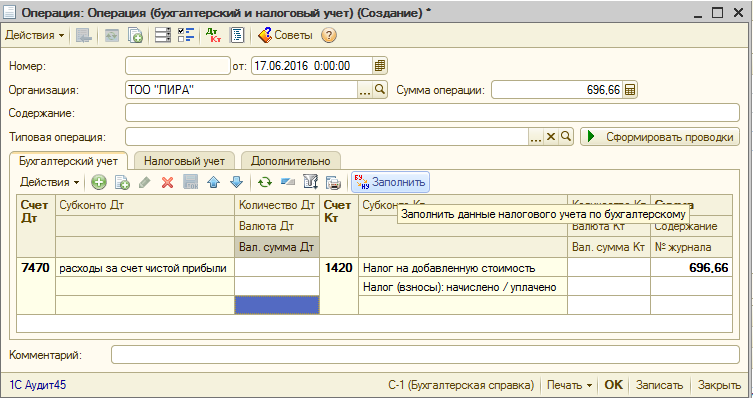This screenshot has width=753, height=398.
Task: Move row down with blue arrow
Action: click(237, 182)
